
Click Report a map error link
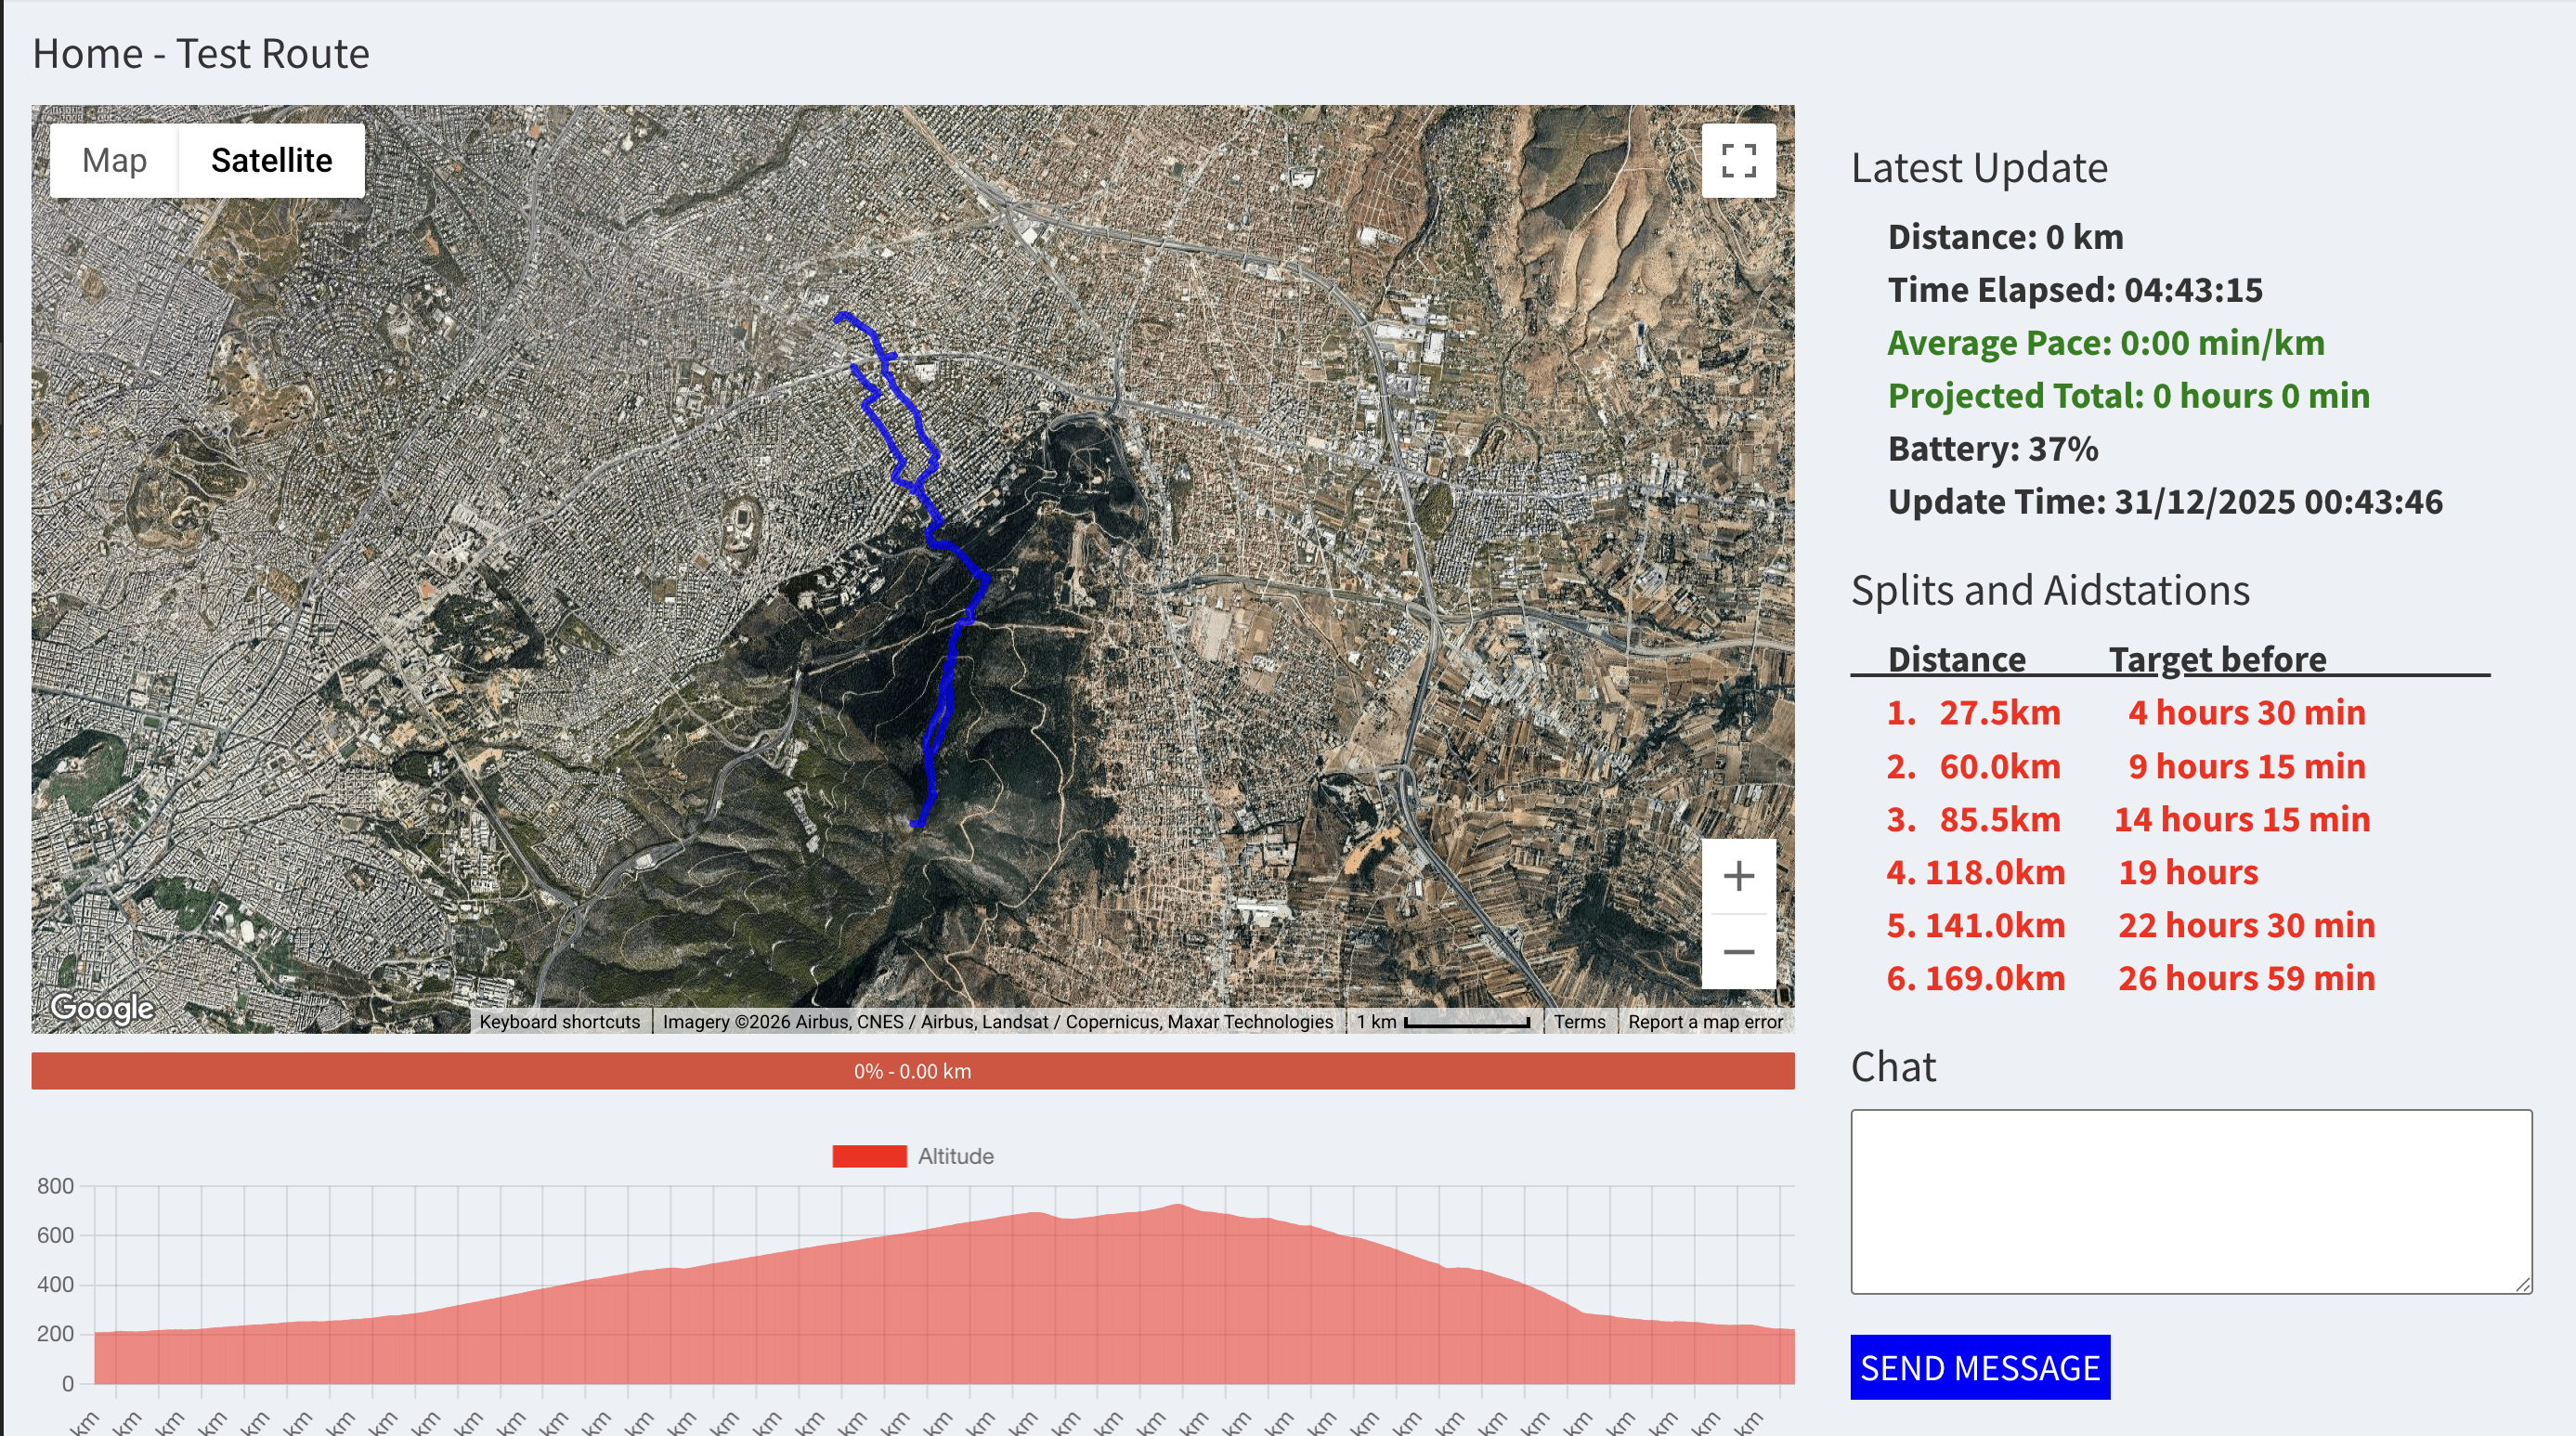coord(1704,1021)
